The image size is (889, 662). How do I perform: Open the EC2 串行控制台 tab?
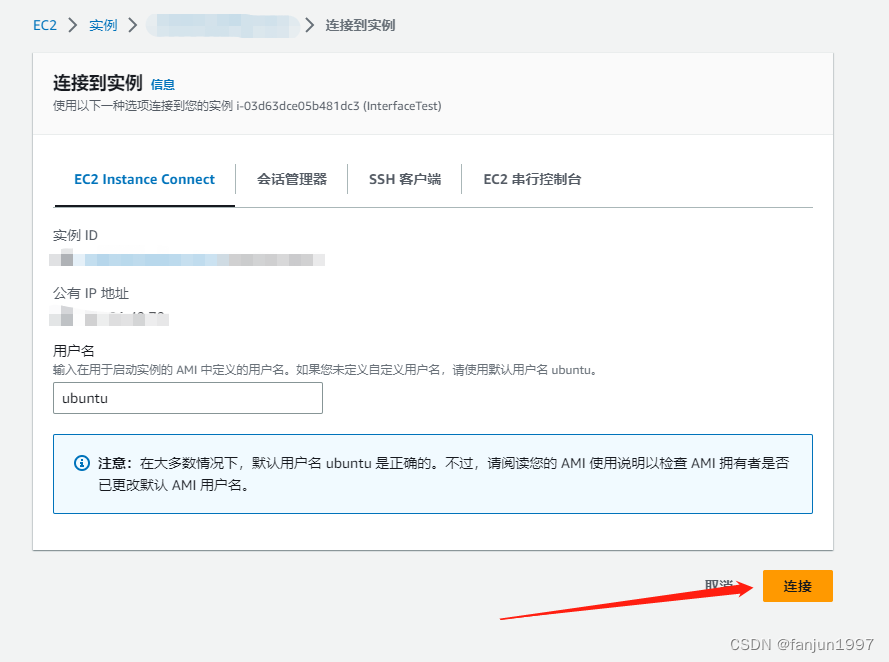pos(532,180)
